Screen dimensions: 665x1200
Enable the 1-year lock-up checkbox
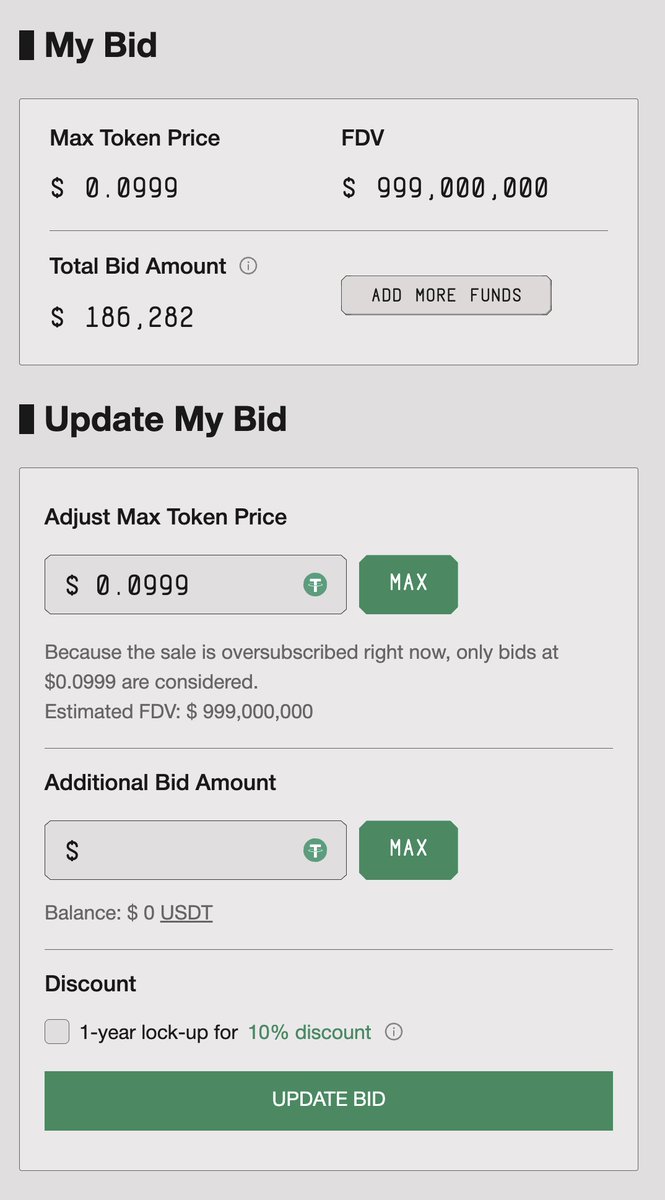57,1032
